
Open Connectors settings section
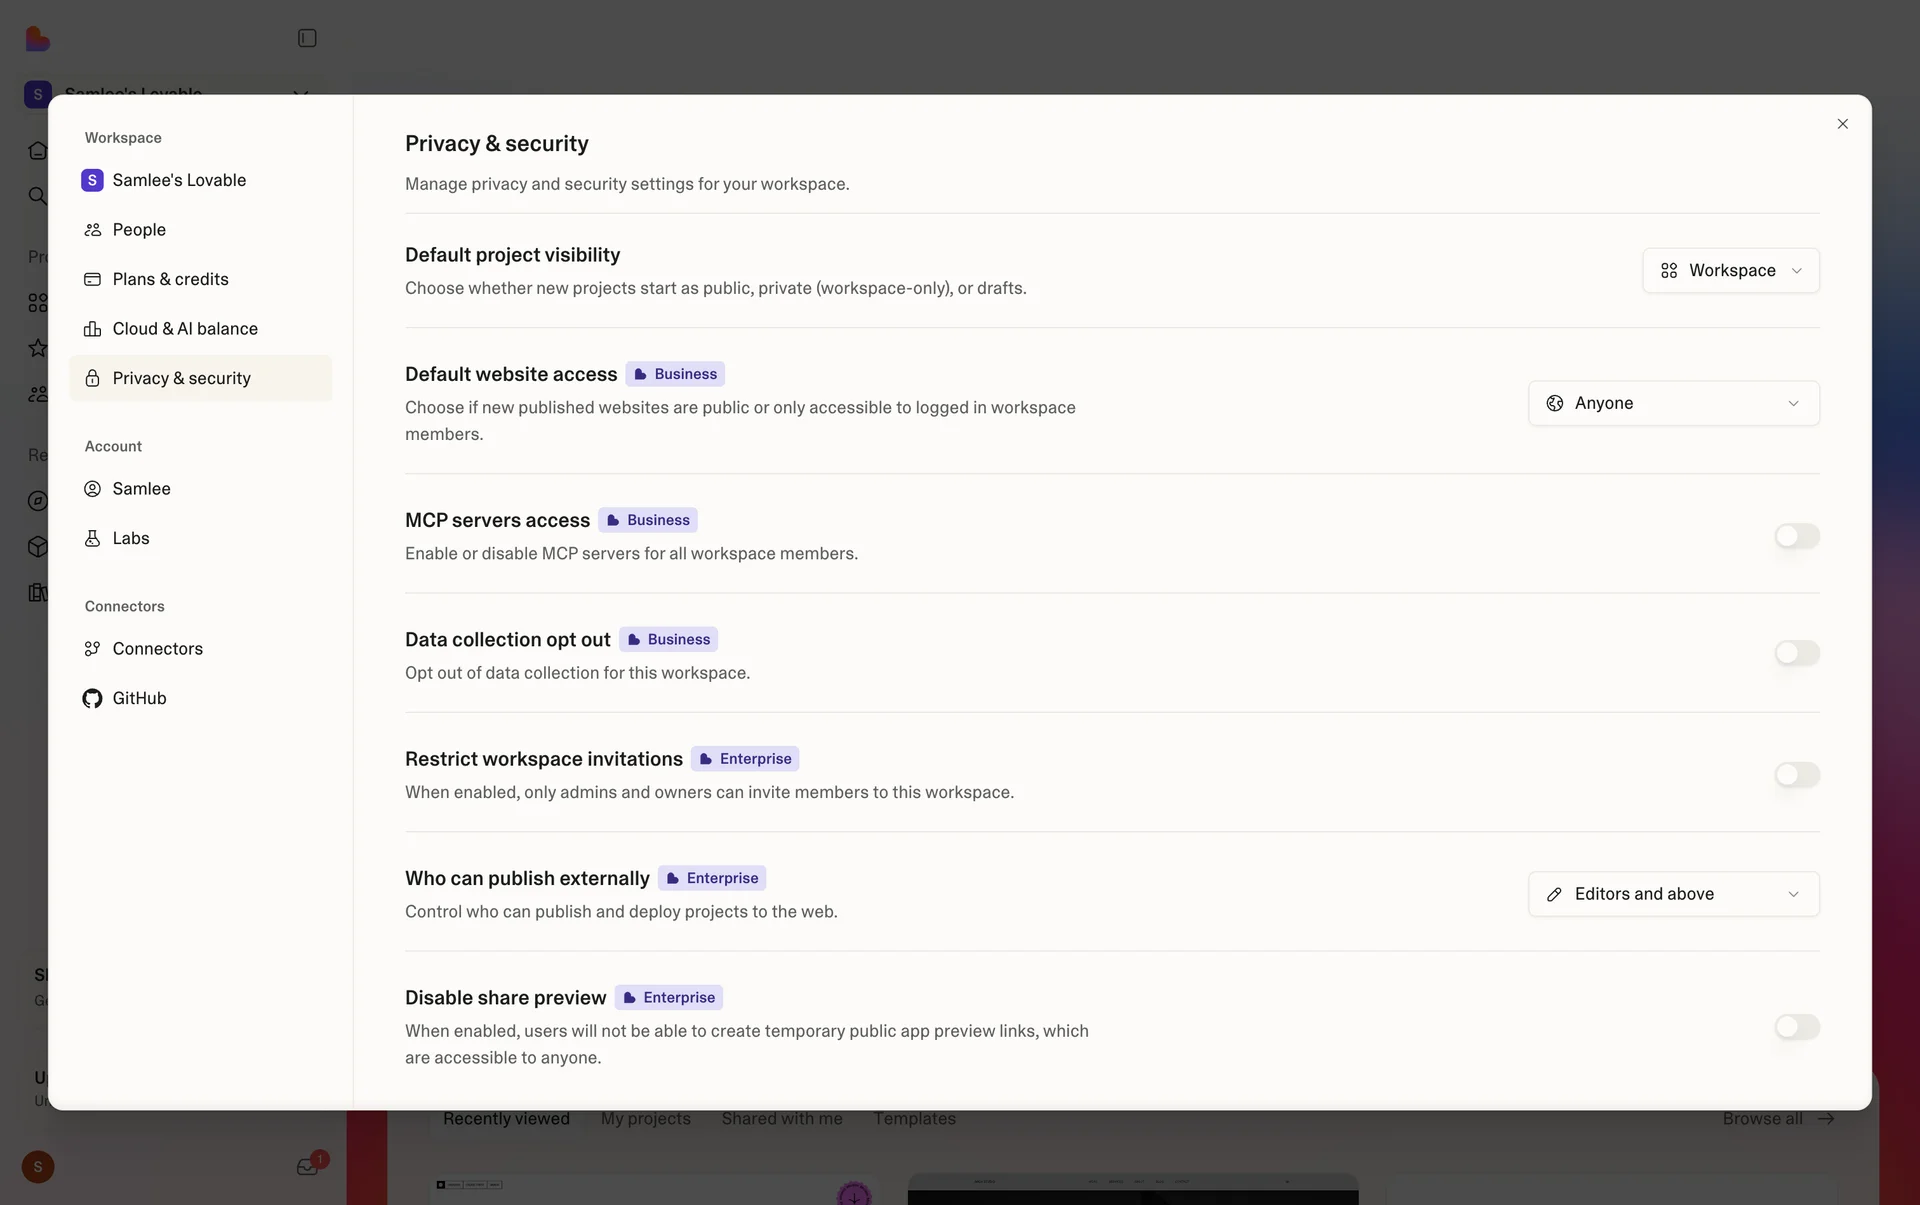click(x=157, y=649)
